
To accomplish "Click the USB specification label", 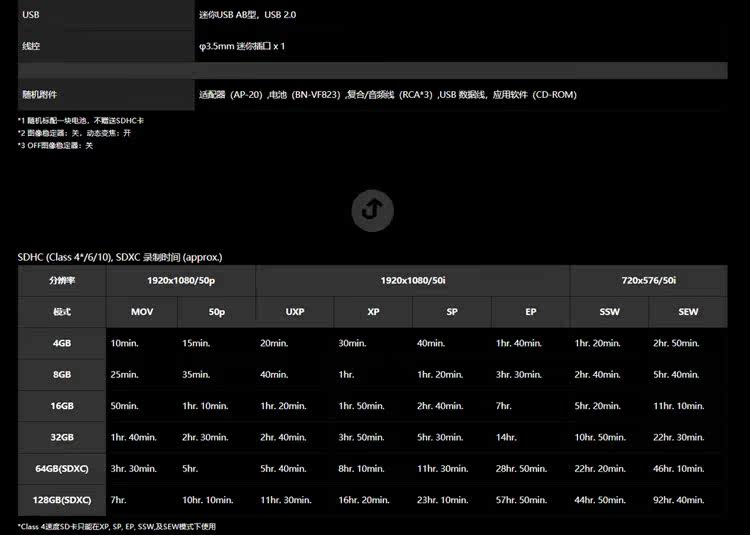I will (x=31, y=15).
